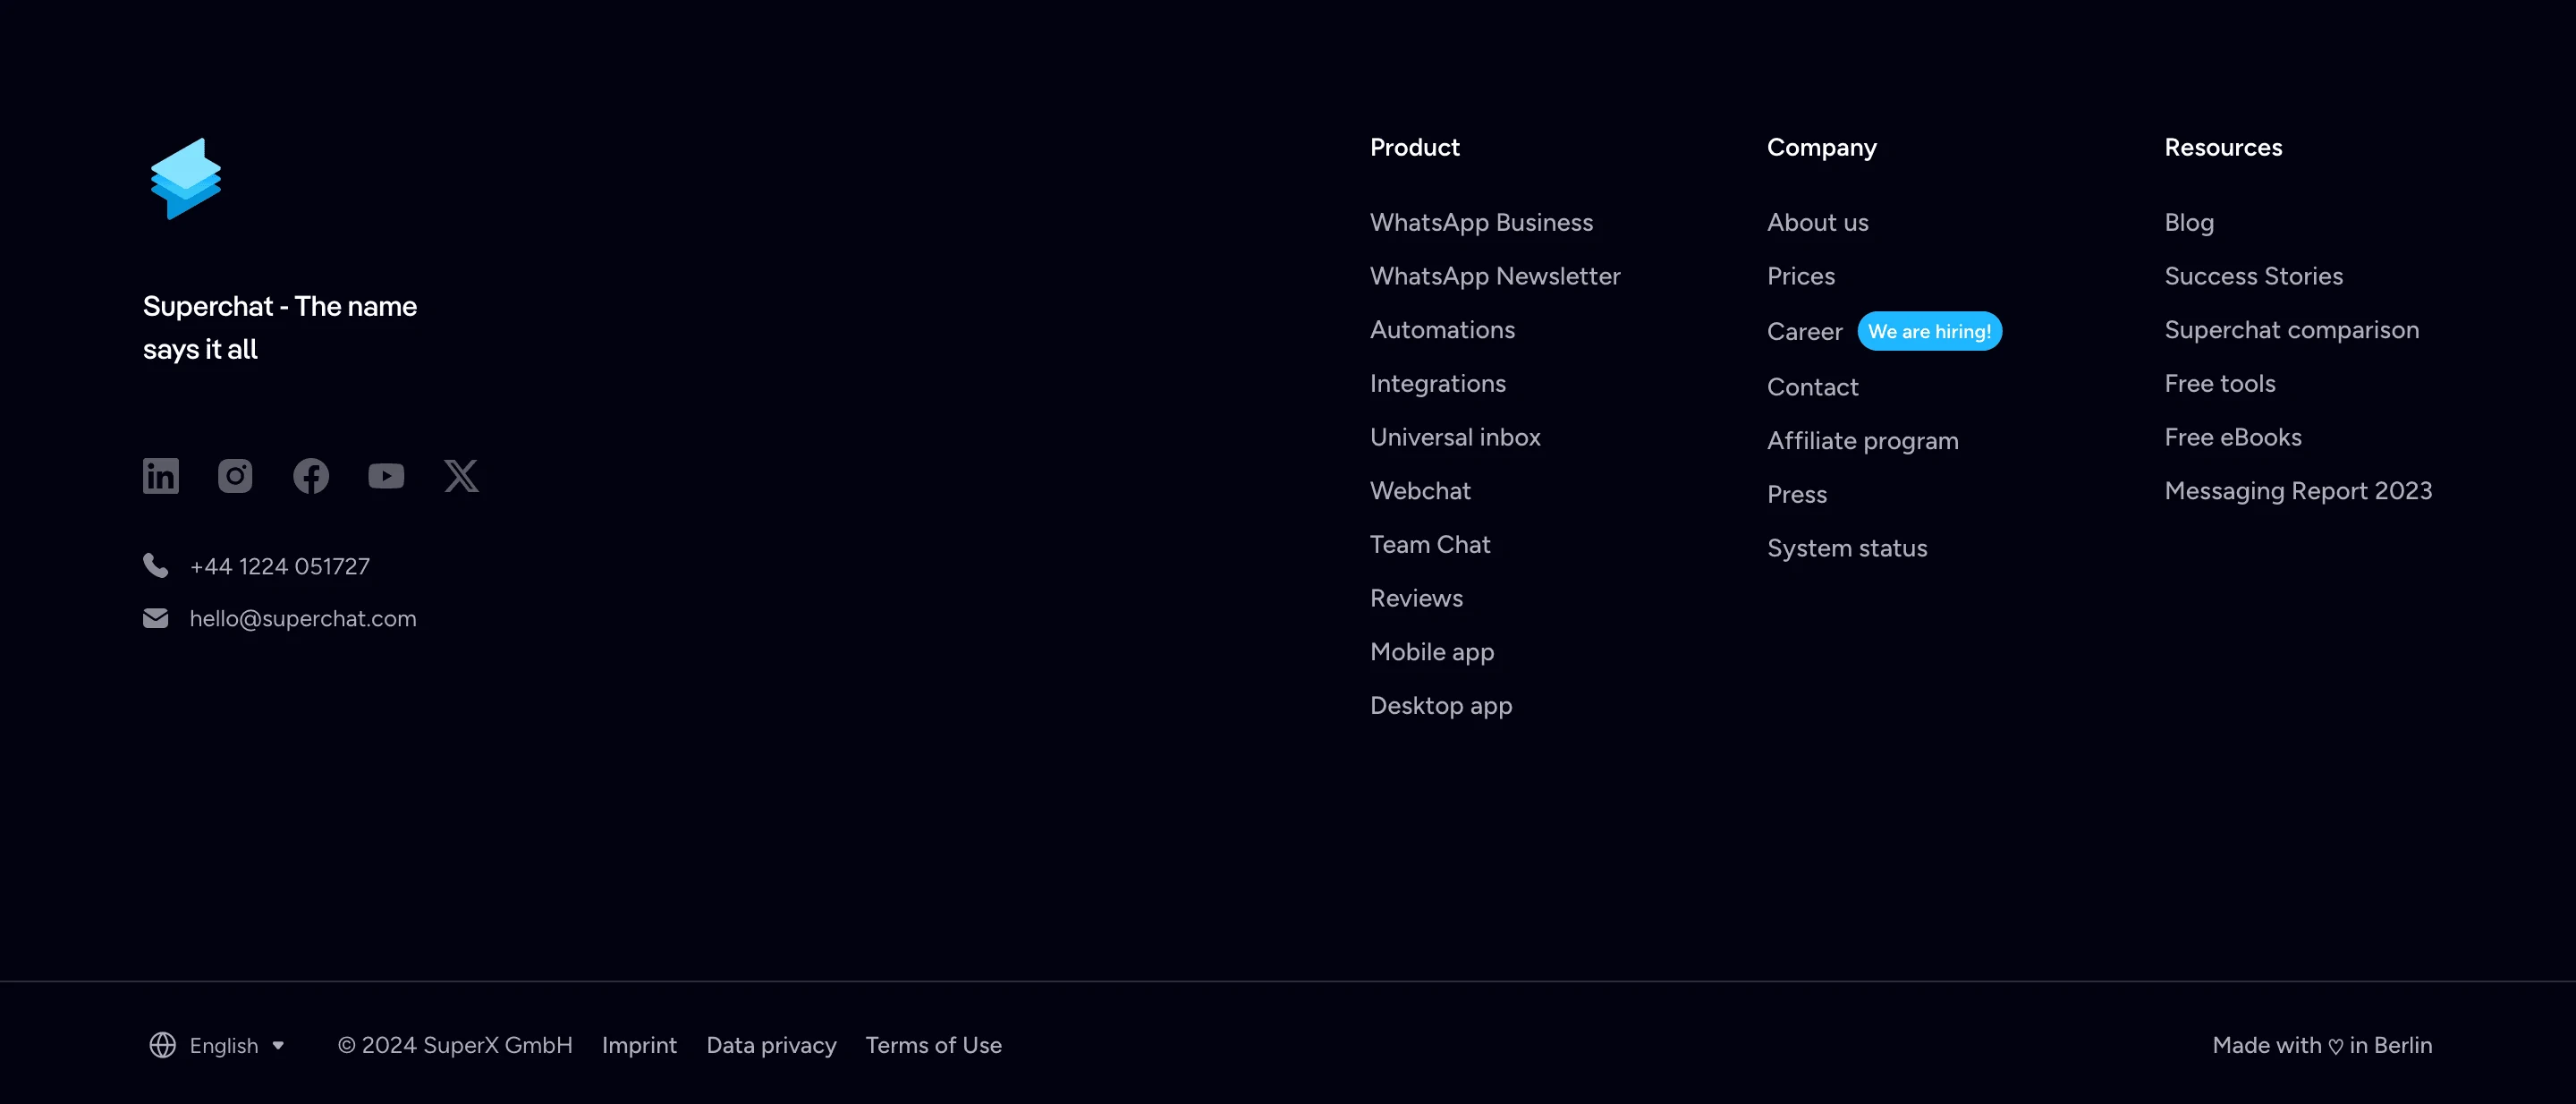Open the Data privacy page
The width and height of the screenshot is (2576, 1104).
[771, 1045]
